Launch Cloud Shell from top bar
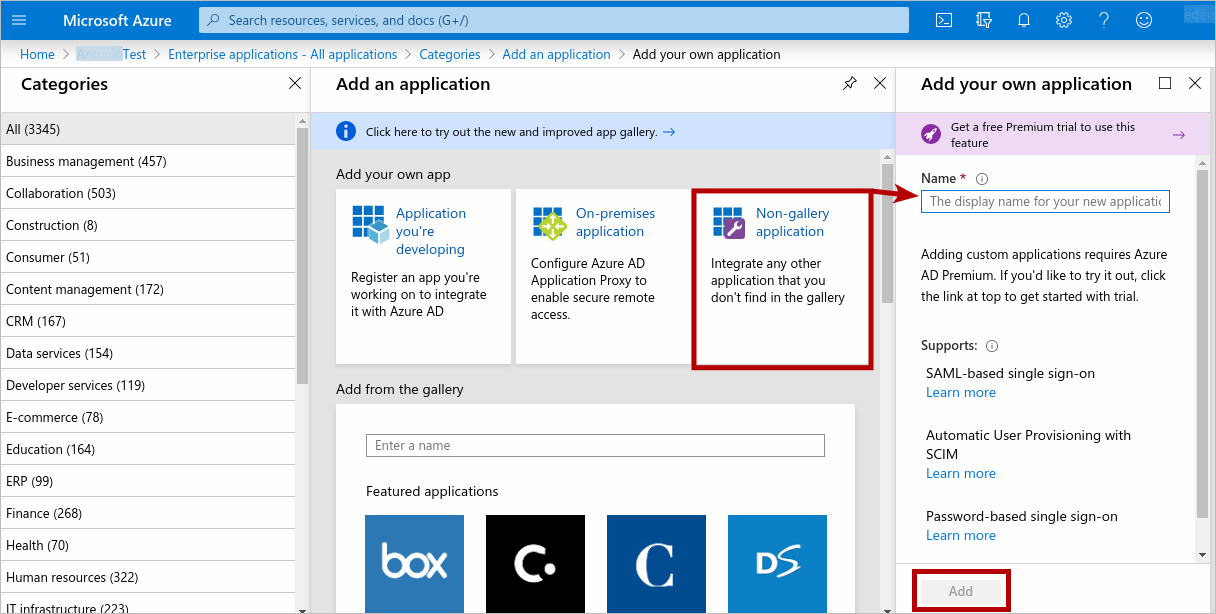Viewport: 1216px width, 614px height. [x=943, y=20]
